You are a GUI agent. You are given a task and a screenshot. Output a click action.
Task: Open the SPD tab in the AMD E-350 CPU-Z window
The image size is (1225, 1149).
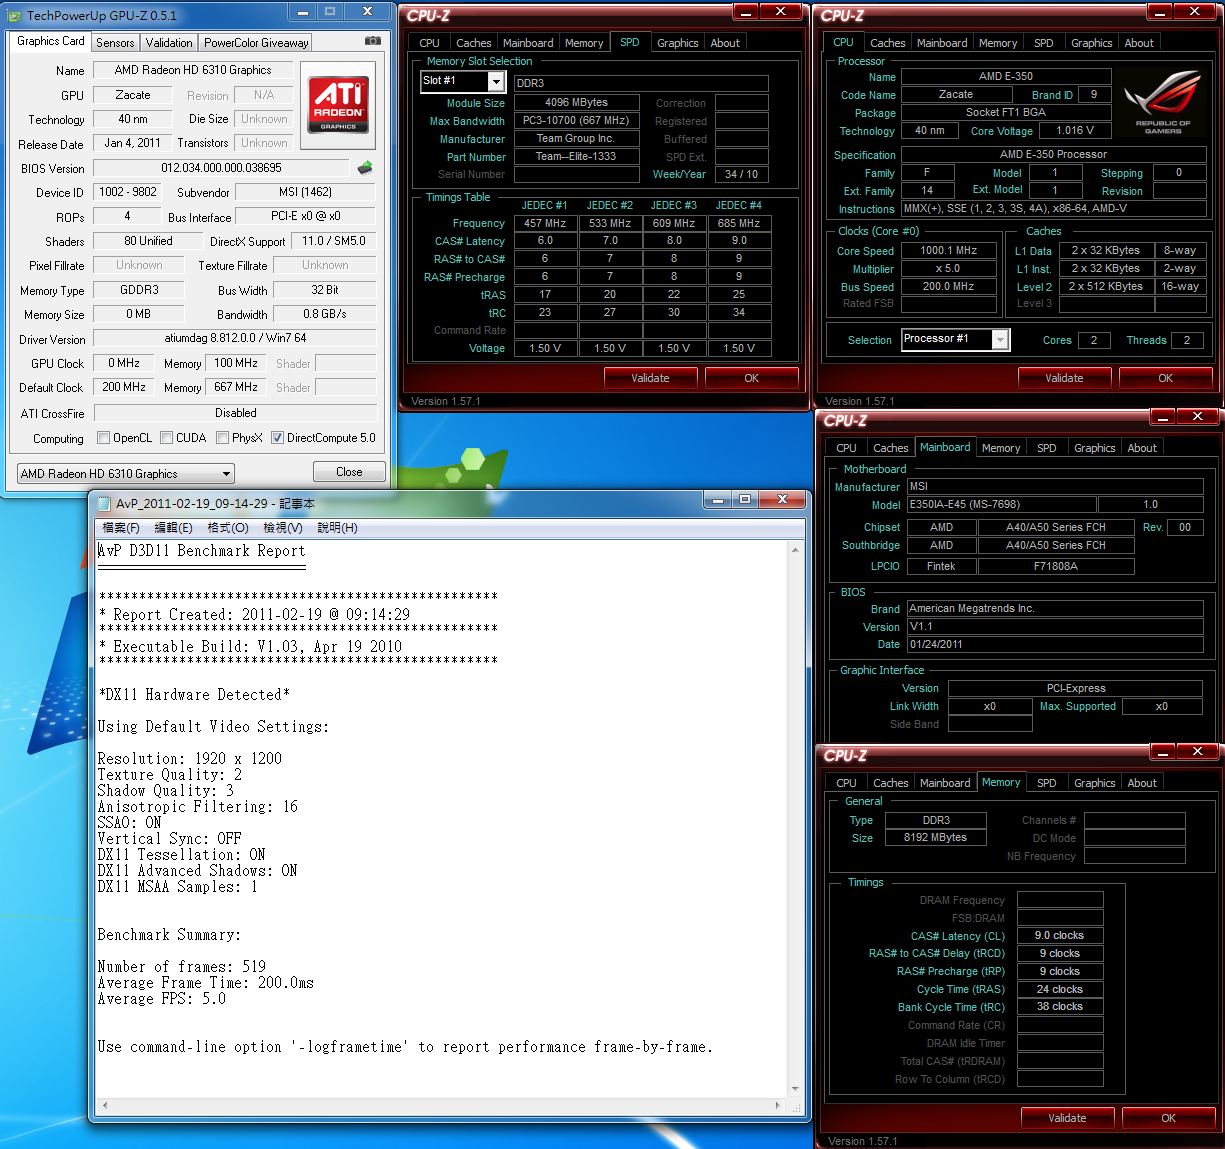tap(1044, 43)
